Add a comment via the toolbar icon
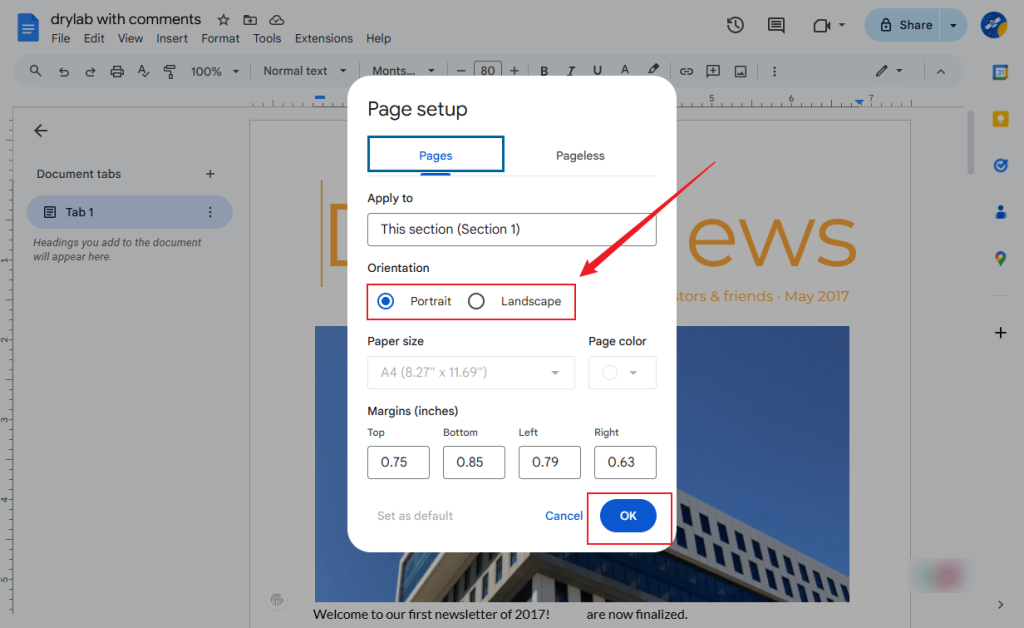This screenshot has height=628, width=1024. (x=713, y=70)
